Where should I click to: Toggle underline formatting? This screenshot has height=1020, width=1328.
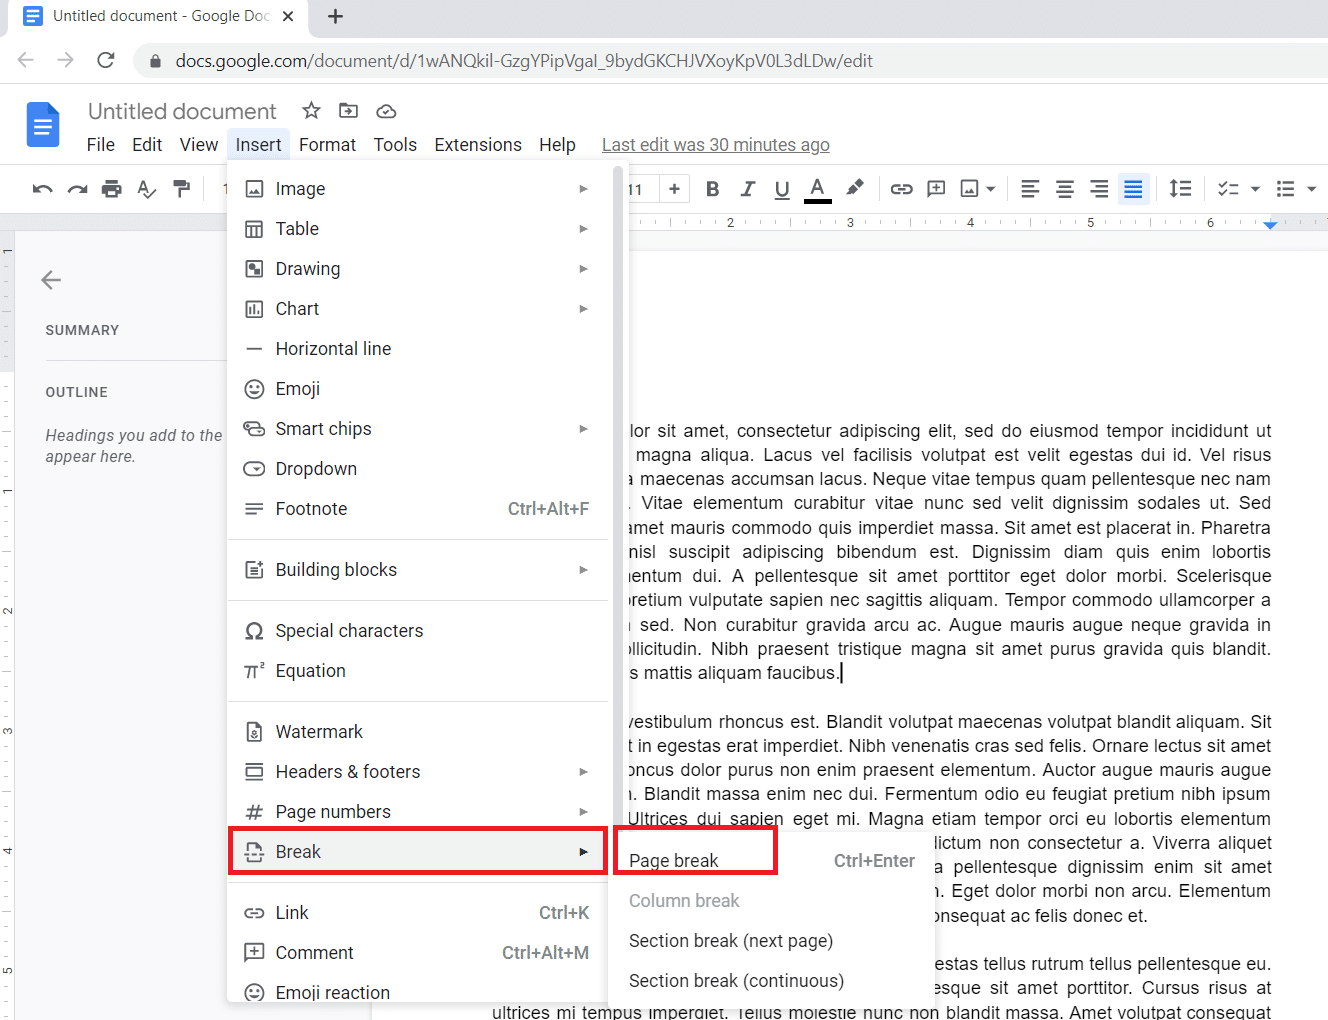coord(782,189)
